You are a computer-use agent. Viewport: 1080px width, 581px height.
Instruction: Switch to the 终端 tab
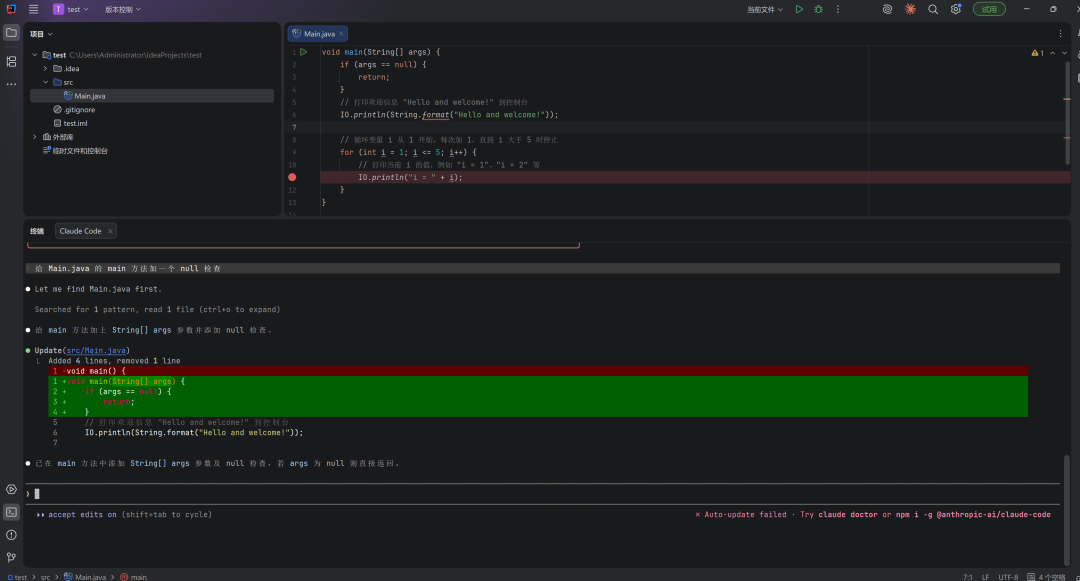(37, 231)
